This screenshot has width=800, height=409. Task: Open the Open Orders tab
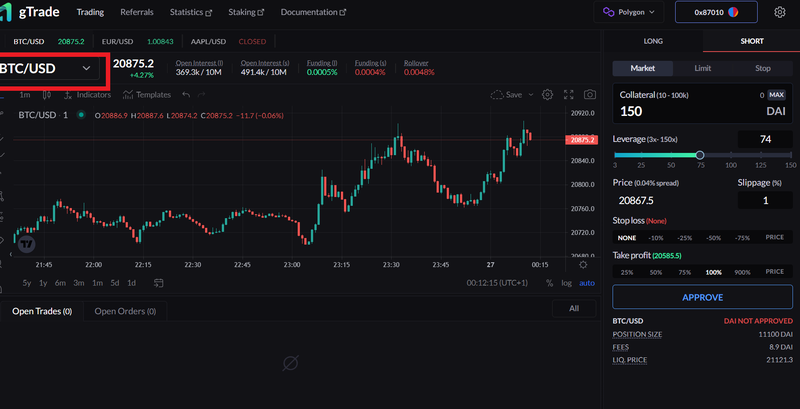pyautogui.click(x=125, y=311)
